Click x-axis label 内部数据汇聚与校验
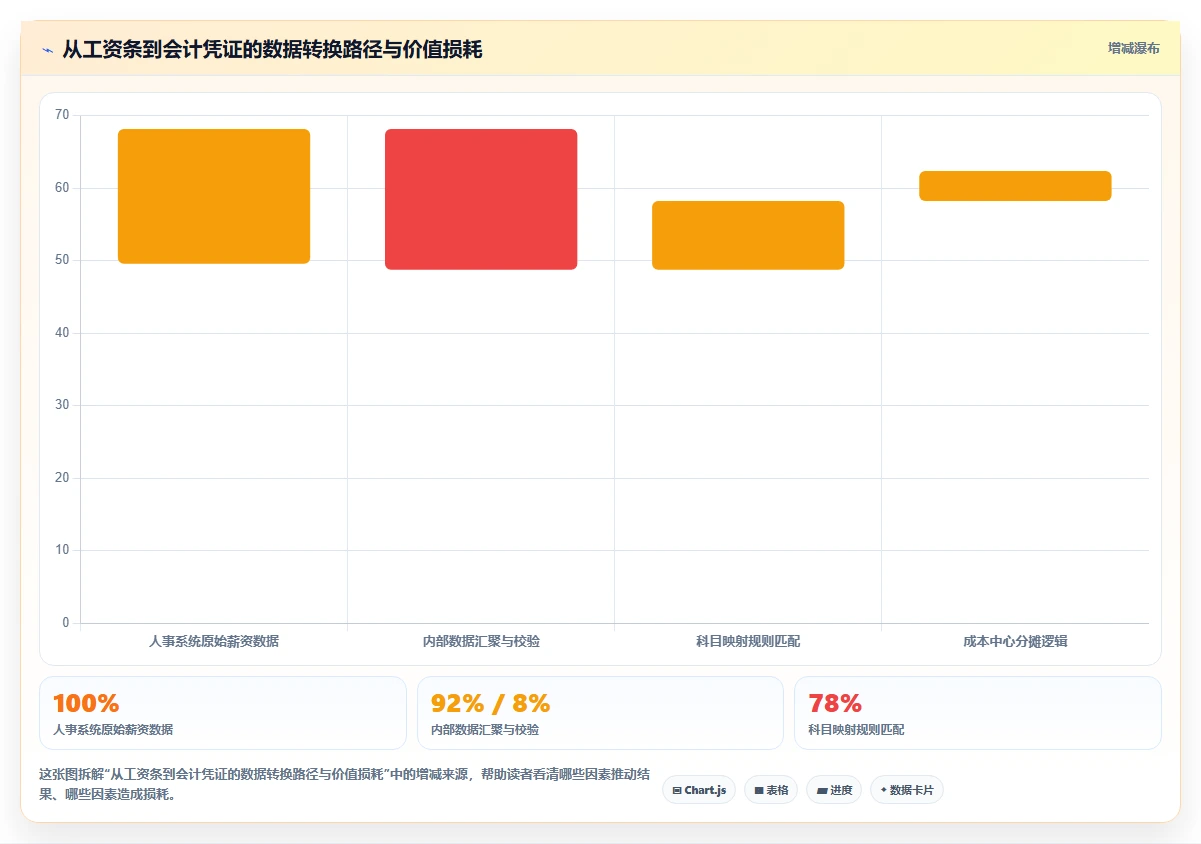This screenshot has width=1201, height=844. tap(481, 641)
